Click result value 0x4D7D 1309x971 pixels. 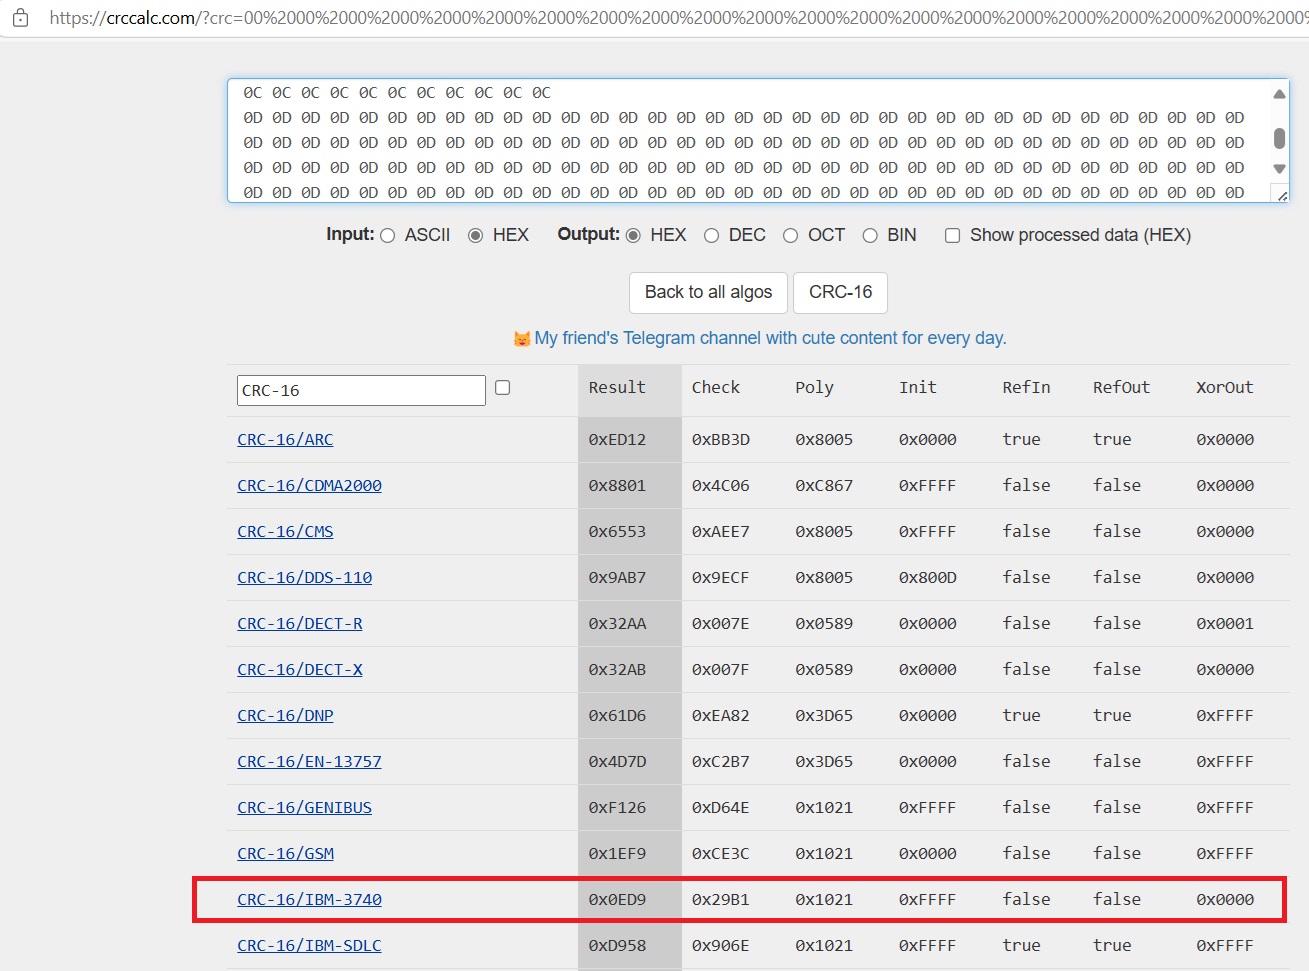617,761
